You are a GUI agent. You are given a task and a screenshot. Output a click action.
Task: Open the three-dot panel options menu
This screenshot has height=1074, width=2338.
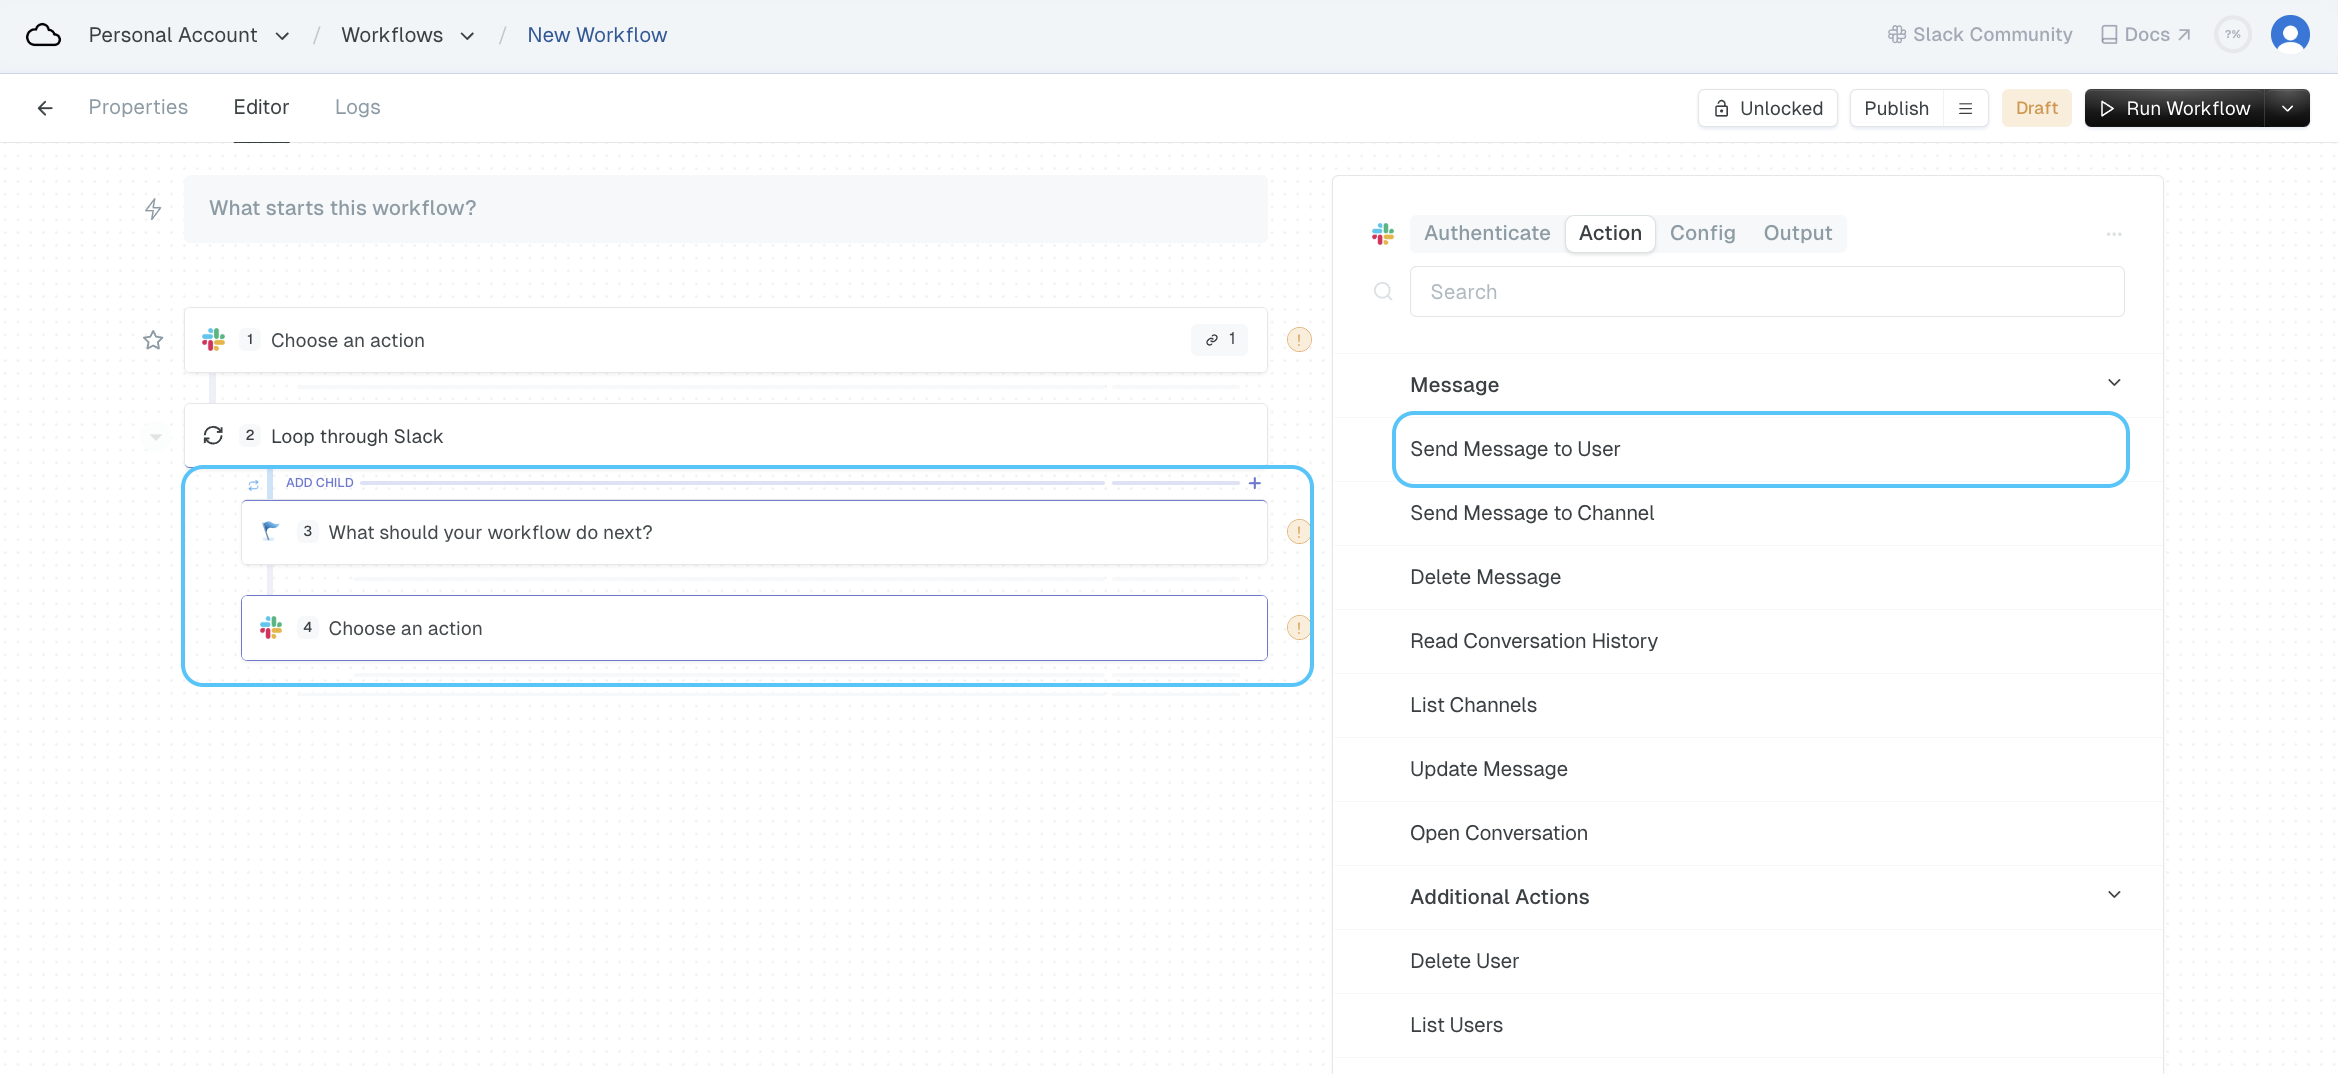[2114, 234]
